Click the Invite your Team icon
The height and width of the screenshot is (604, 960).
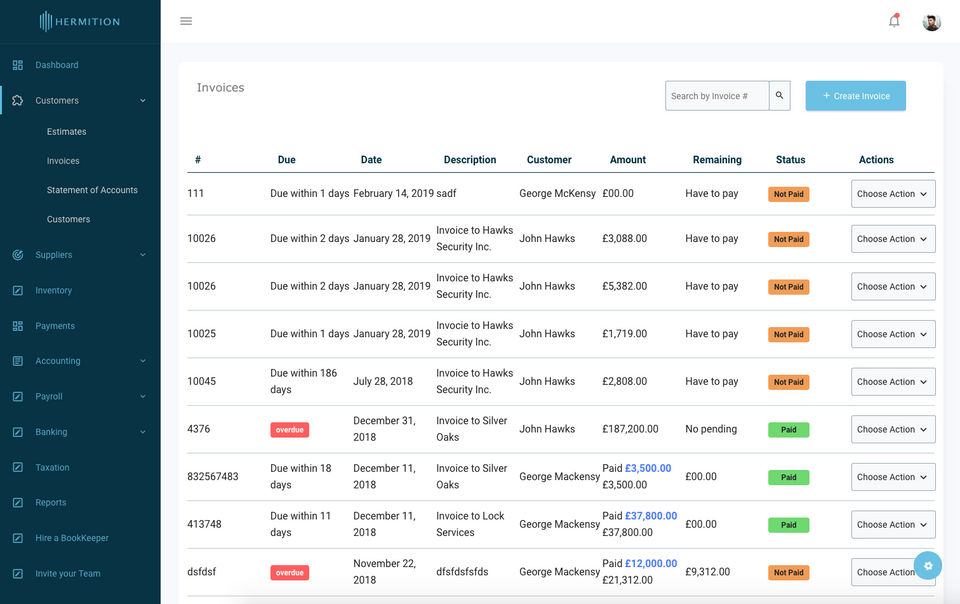click(x=18, y=573)
